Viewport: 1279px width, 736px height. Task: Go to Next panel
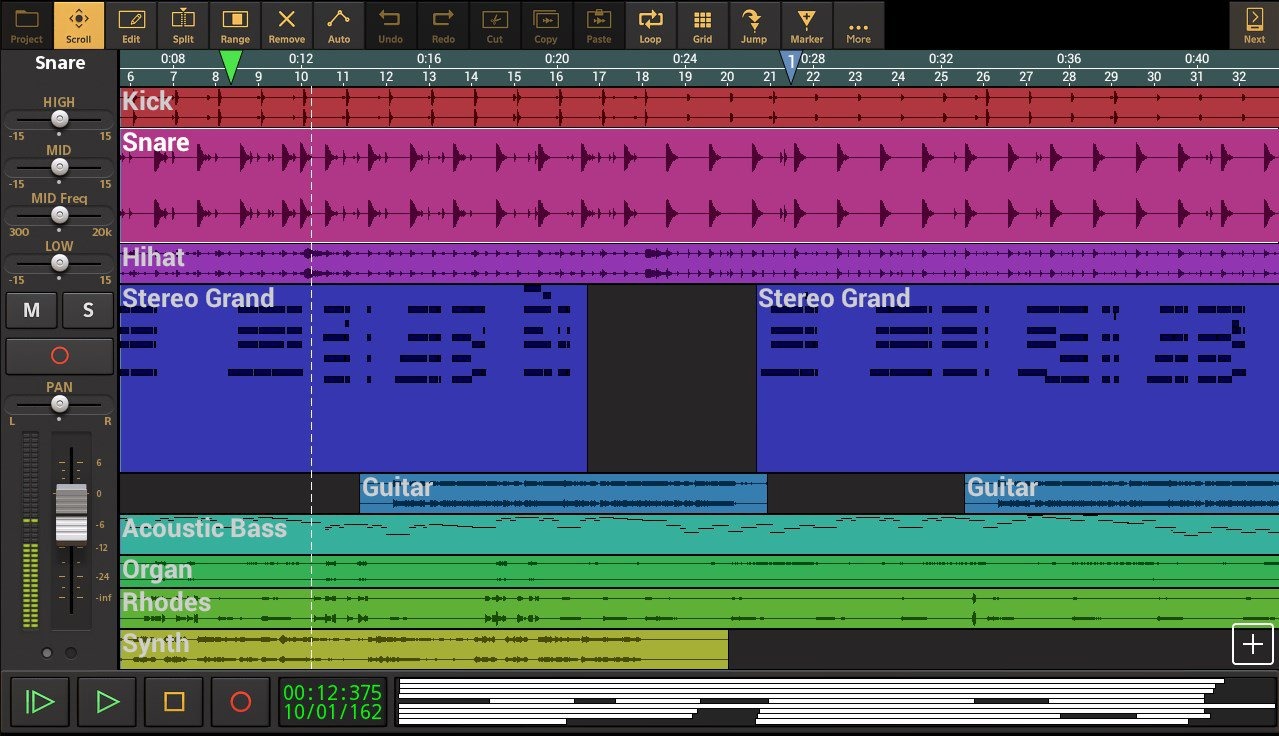click(1254, 26)
